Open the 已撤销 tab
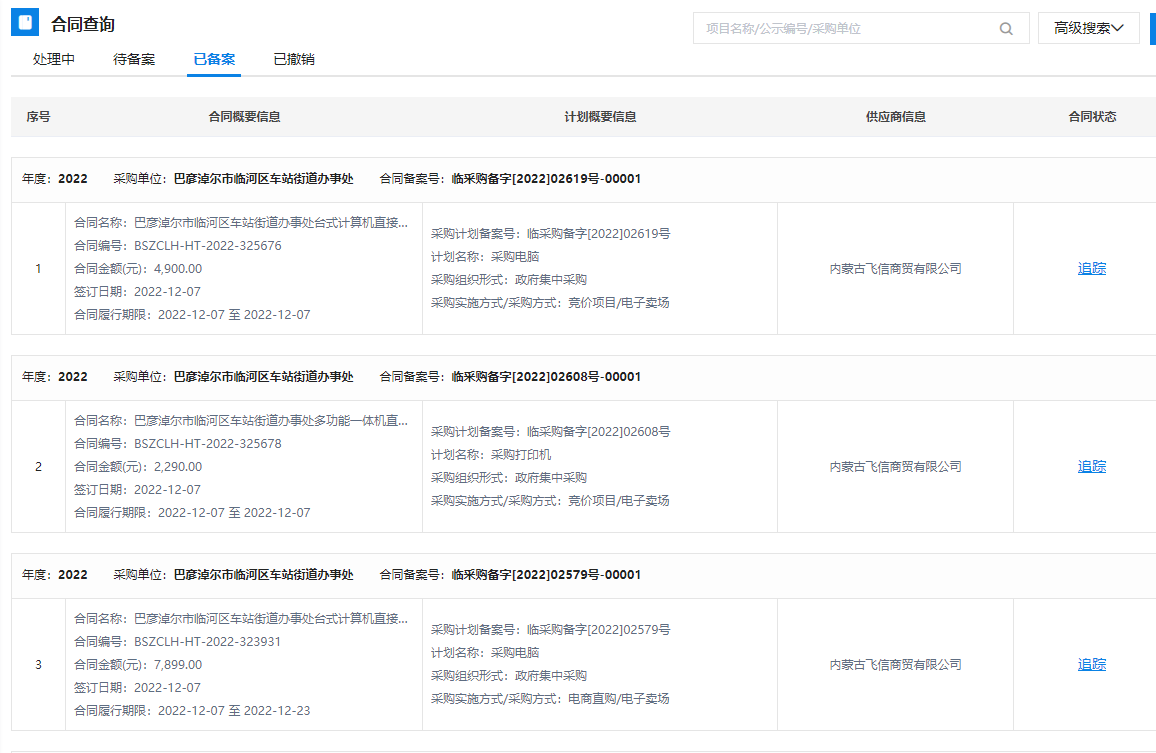This screenshot has height=753, width=1156. tap(294, 59)
